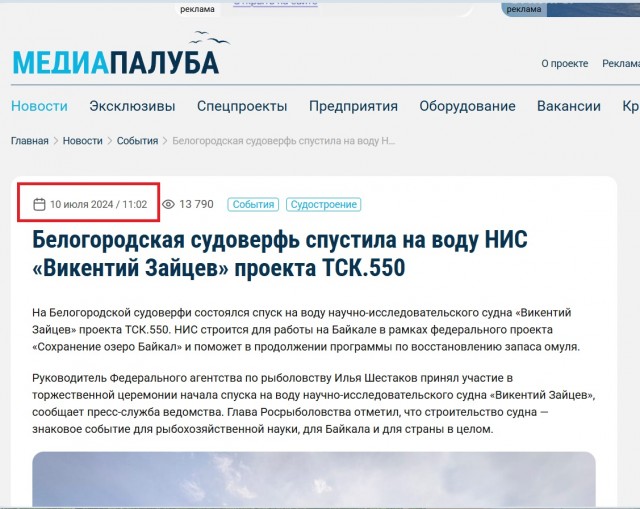Go to События in breadcrumbs

point(137,141)
